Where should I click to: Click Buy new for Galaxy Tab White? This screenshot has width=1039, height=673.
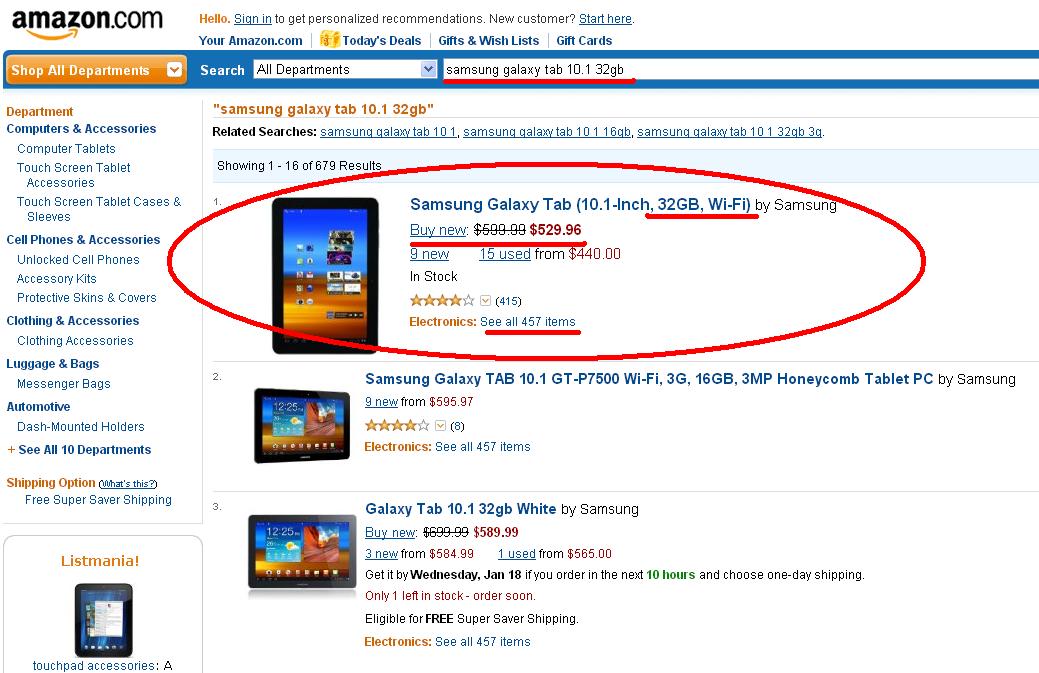[390, 532]
